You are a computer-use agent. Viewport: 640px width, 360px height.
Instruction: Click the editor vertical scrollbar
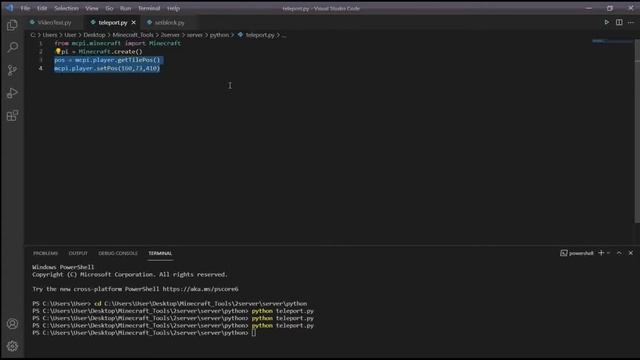pyautogui.click(x=637, y=132)
